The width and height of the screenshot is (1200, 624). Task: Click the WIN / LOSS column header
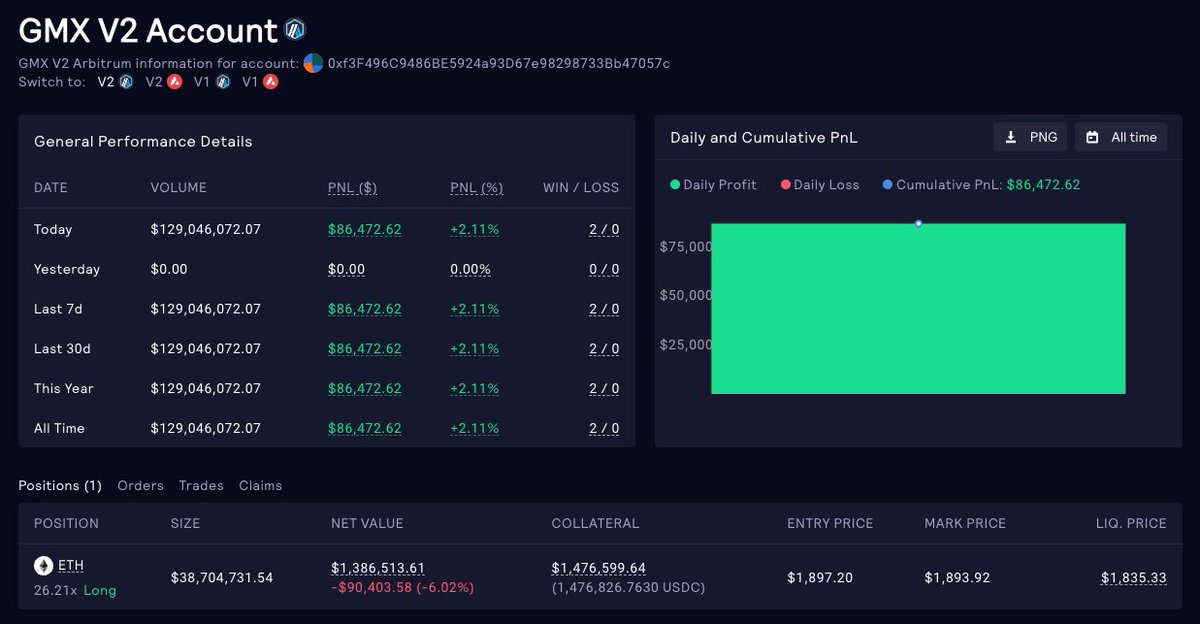(x=581, y=188)
